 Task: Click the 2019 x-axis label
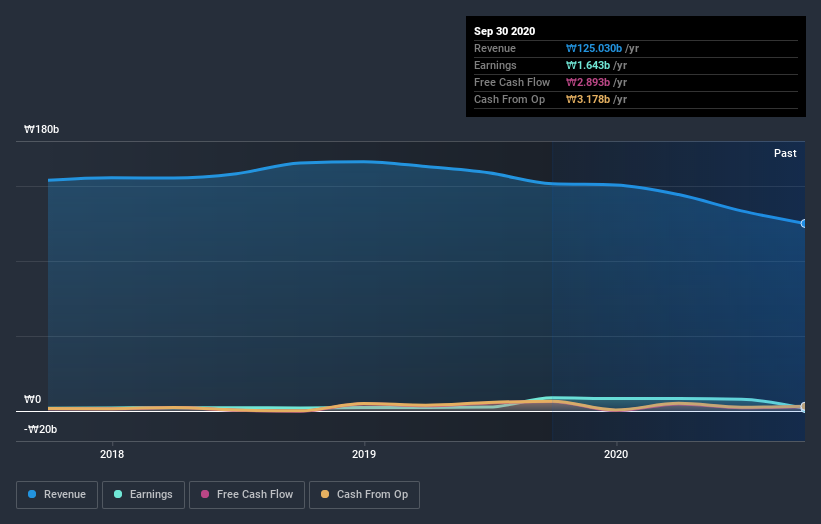tap(364, 454)
